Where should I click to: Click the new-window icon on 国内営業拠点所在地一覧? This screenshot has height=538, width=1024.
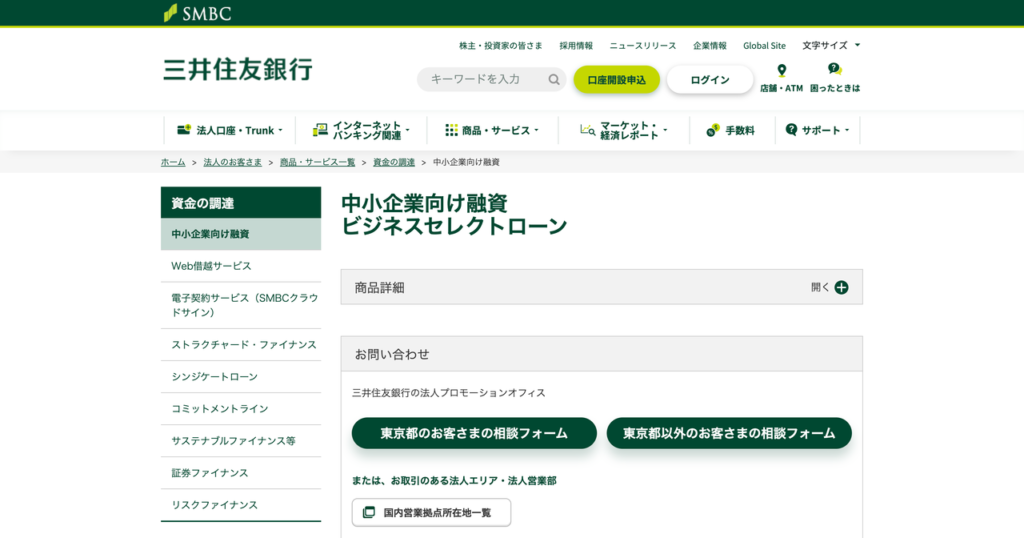pyautogui.click(x=369, y=513)
